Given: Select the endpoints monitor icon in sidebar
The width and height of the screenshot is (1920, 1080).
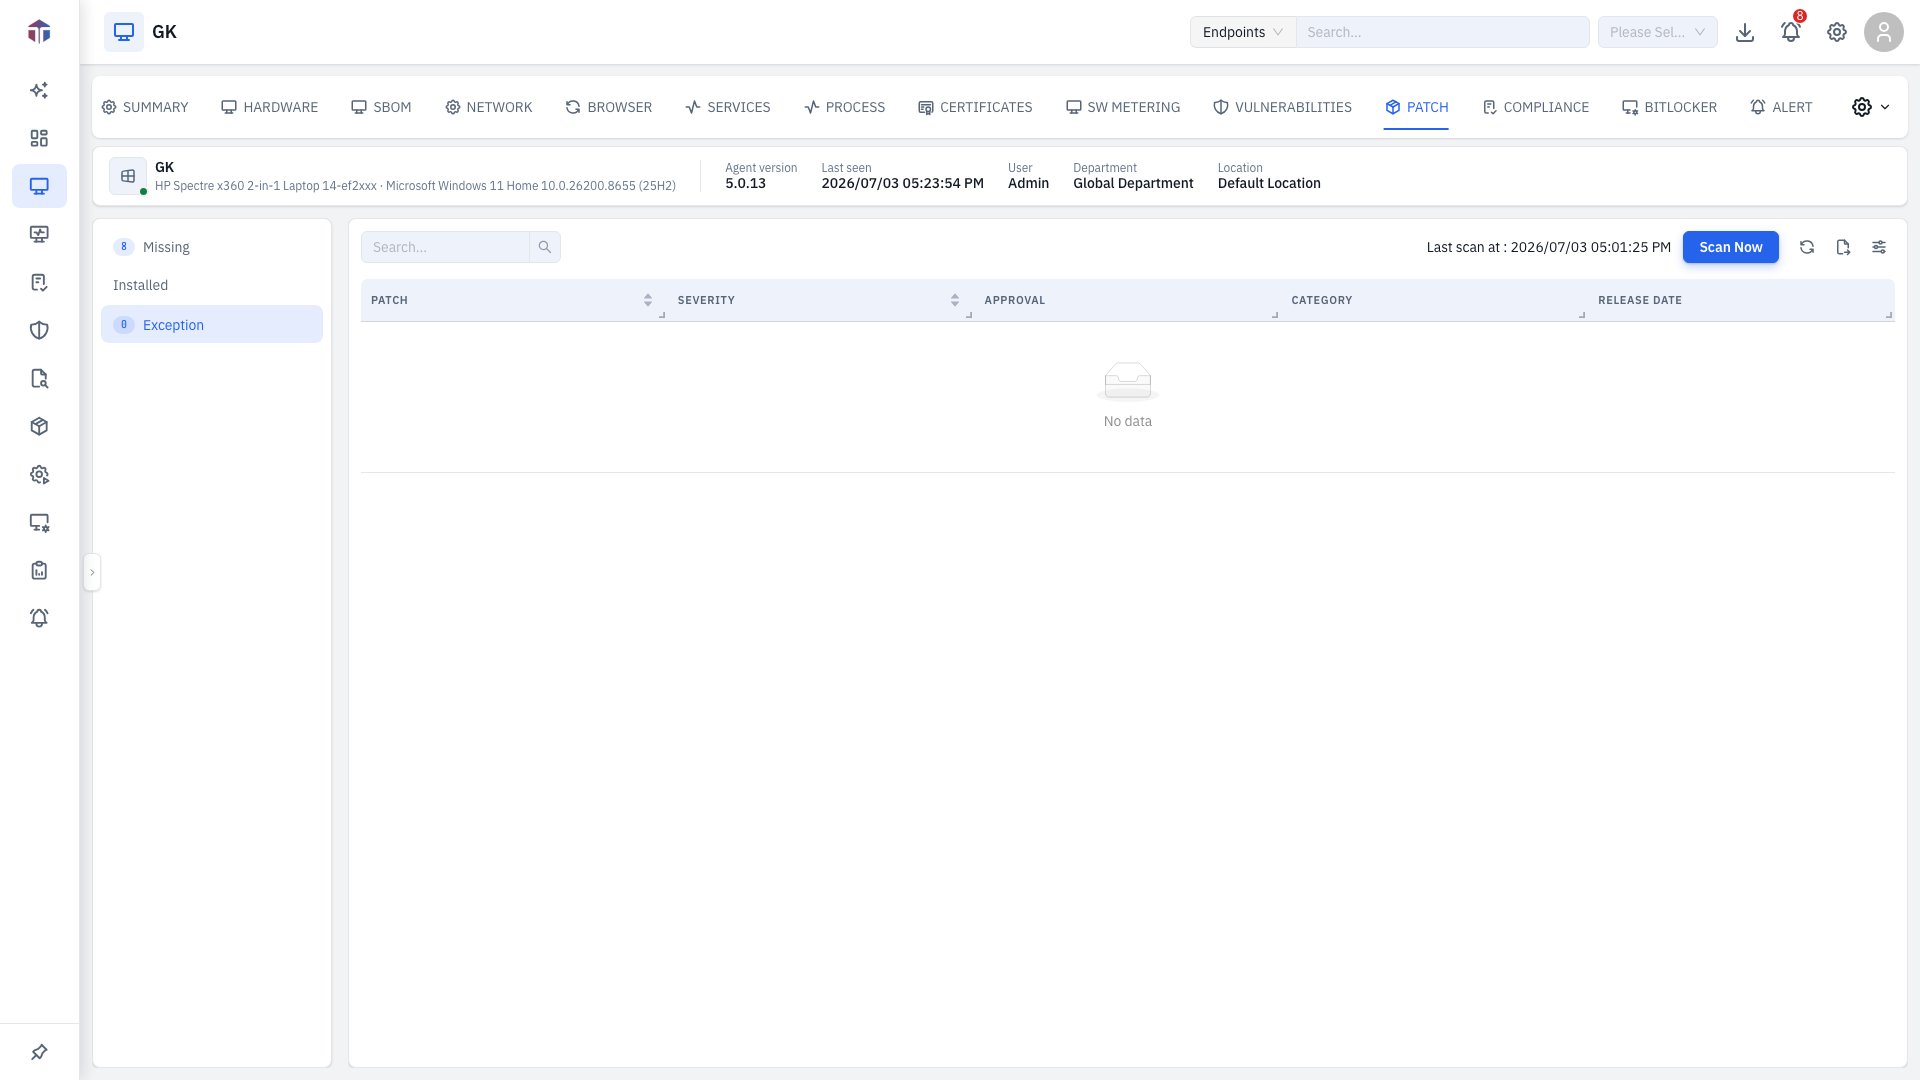Looking at the screenshot, I should (x=39, y=186).
